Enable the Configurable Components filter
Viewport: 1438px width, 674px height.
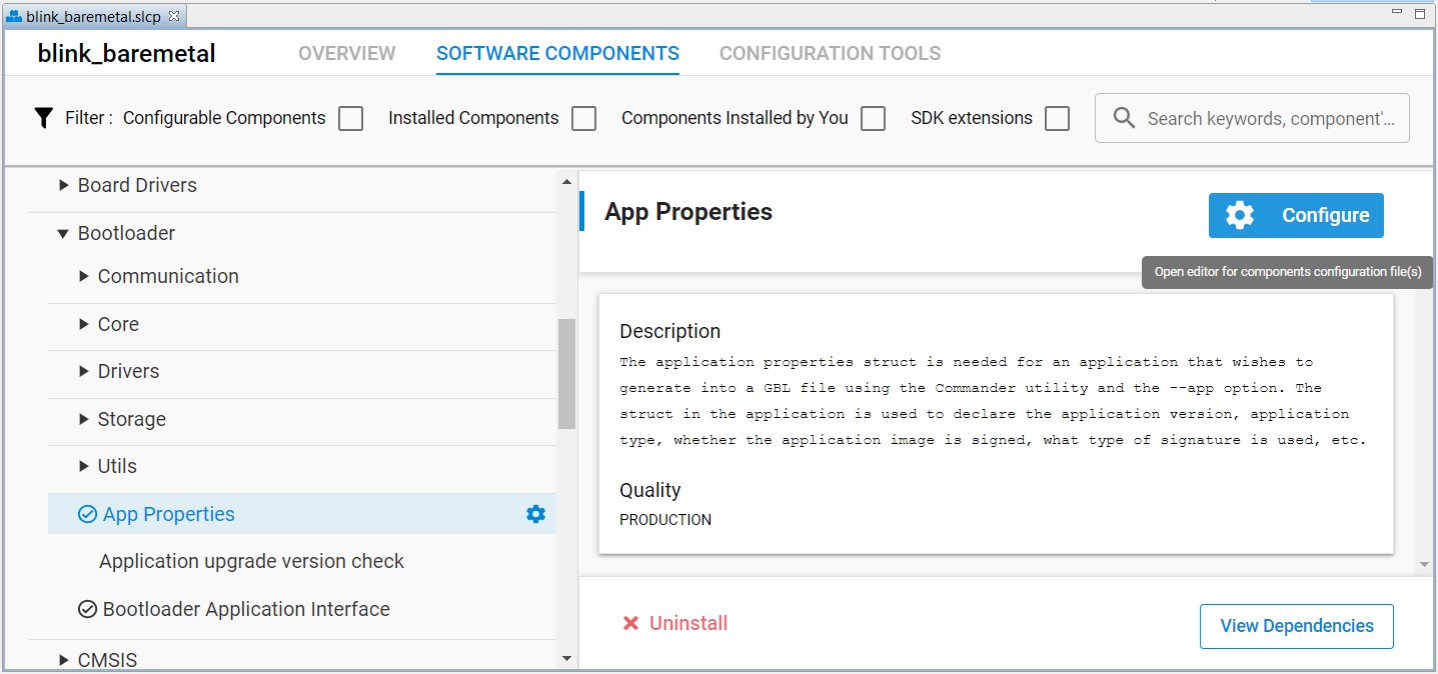tap(349, 117)
